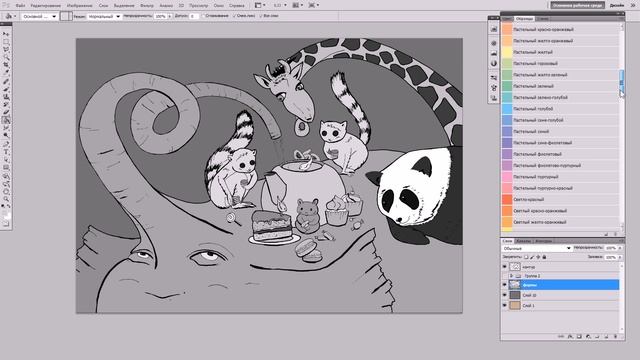Hide the selected blue-highlighted layer
Image resolution: width=640 pixels, height=360 pixels.
click(504, 285)
